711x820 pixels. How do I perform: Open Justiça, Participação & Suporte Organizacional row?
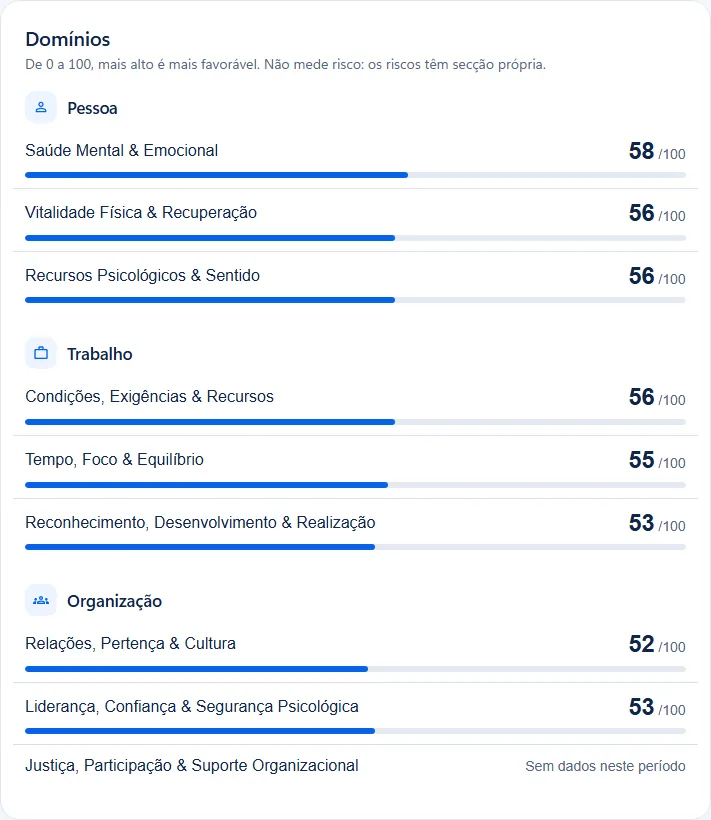[x=356, y=766]
